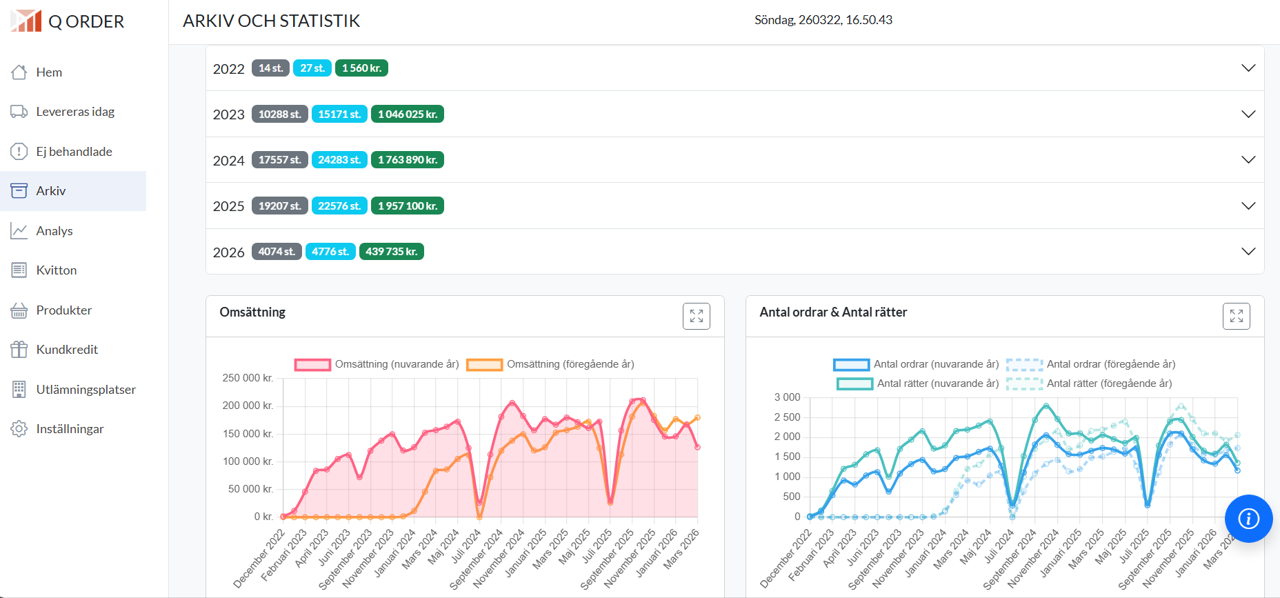Toggle Antal rätter (nuvarande år) series
Viewport: 1280px width, 598px height.
[x=918, y=383]
